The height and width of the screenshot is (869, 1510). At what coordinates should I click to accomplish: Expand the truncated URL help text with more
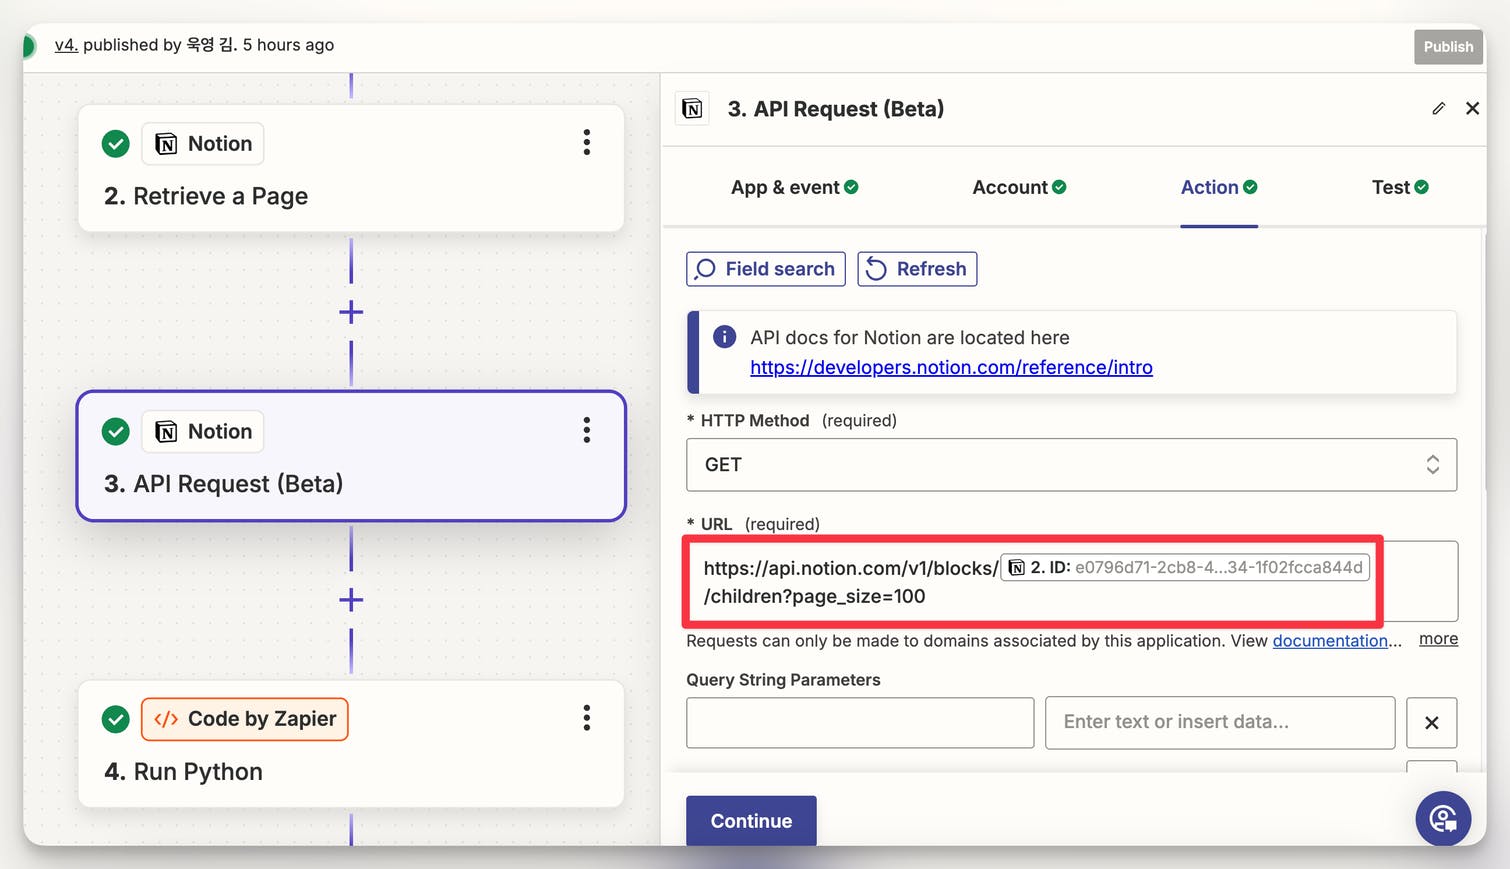[x=1438, y=639]
